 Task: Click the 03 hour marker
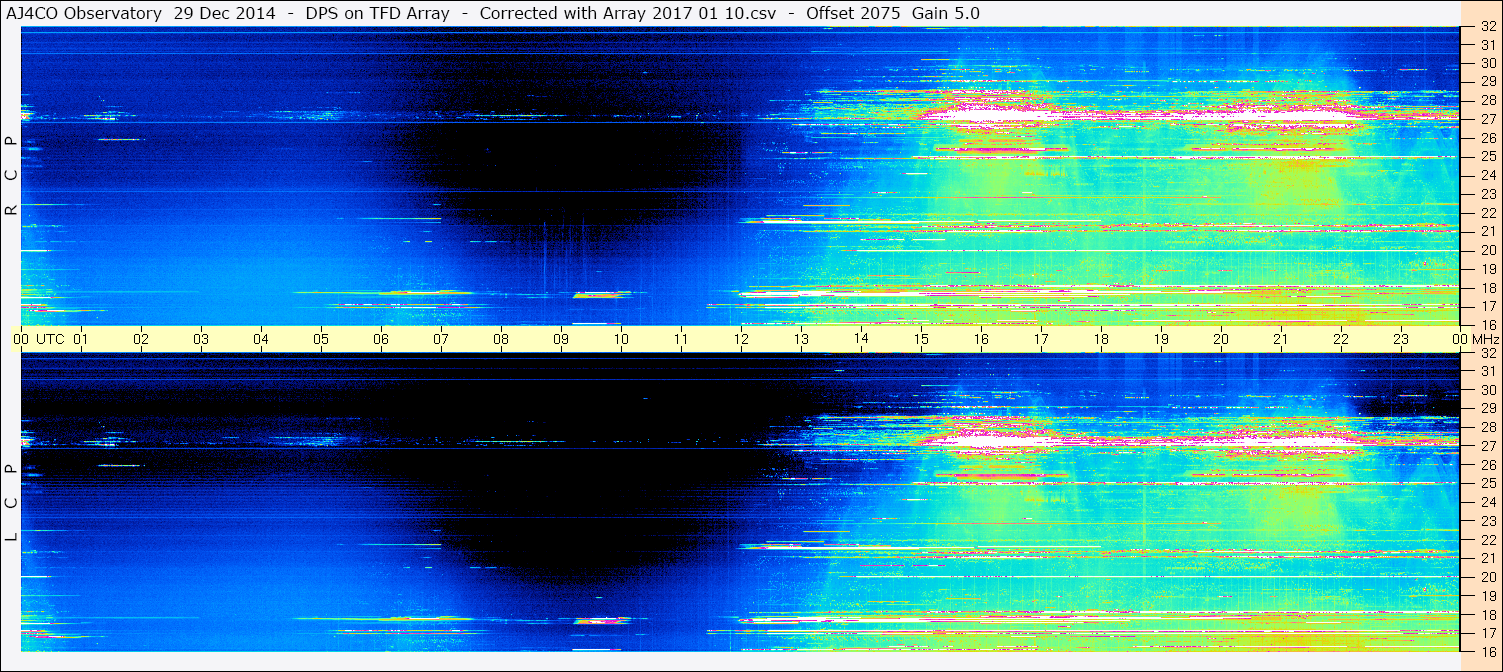(x=201, y=339)
